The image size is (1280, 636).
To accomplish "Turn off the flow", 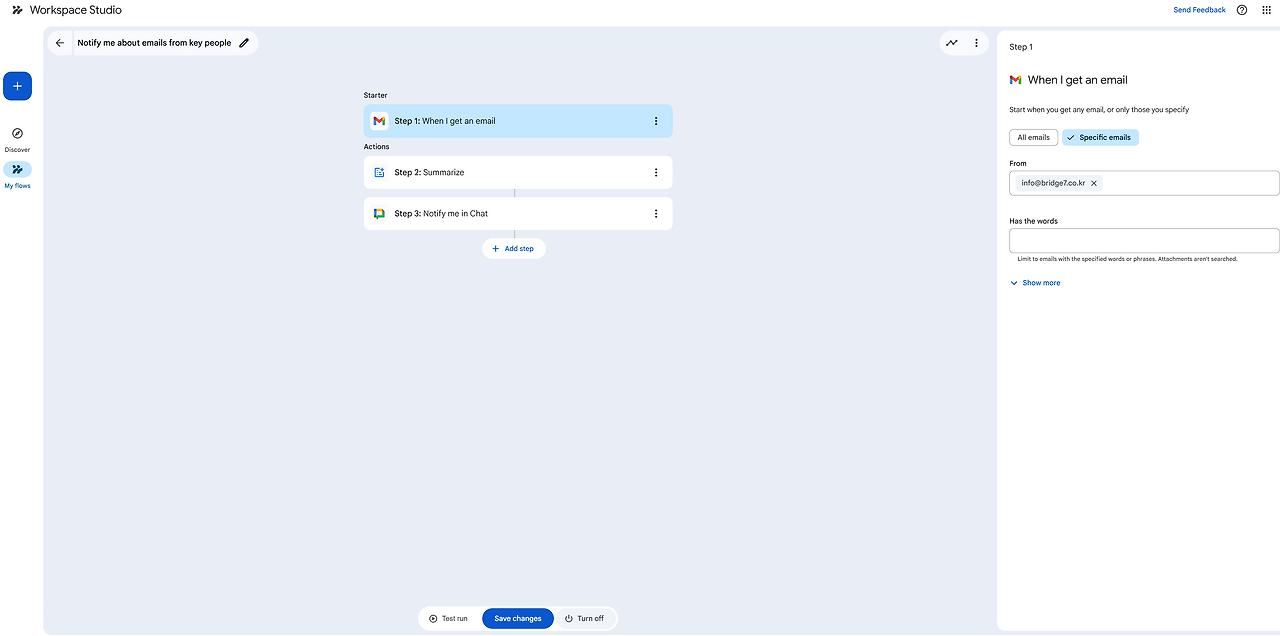I will point(585,618).
